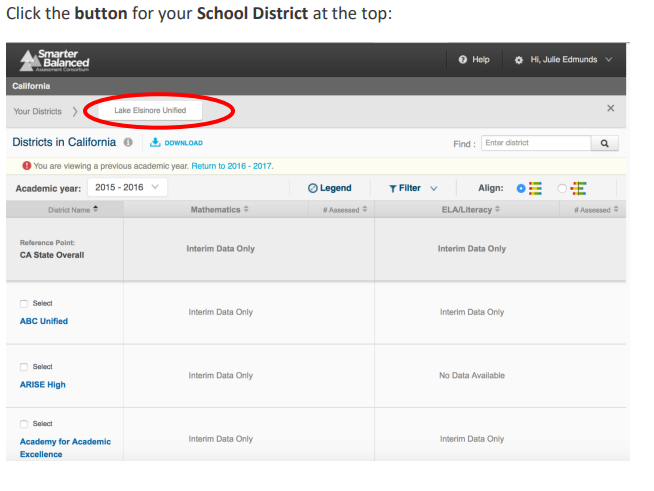Select the second Align radio button
Screen dimensions: 654x491
(x=562, y=189)
